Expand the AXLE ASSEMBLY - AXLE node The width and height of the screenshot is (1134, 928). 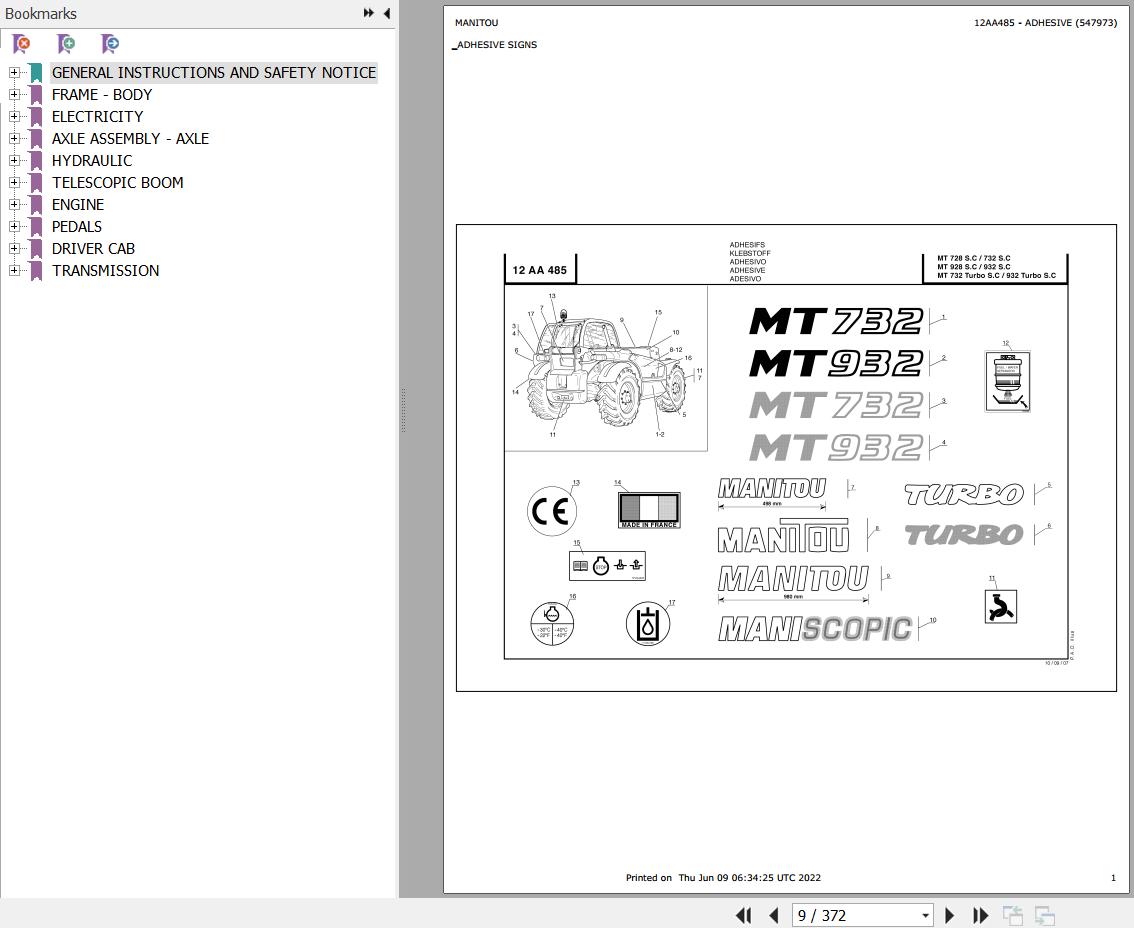(x=14, y=138)
